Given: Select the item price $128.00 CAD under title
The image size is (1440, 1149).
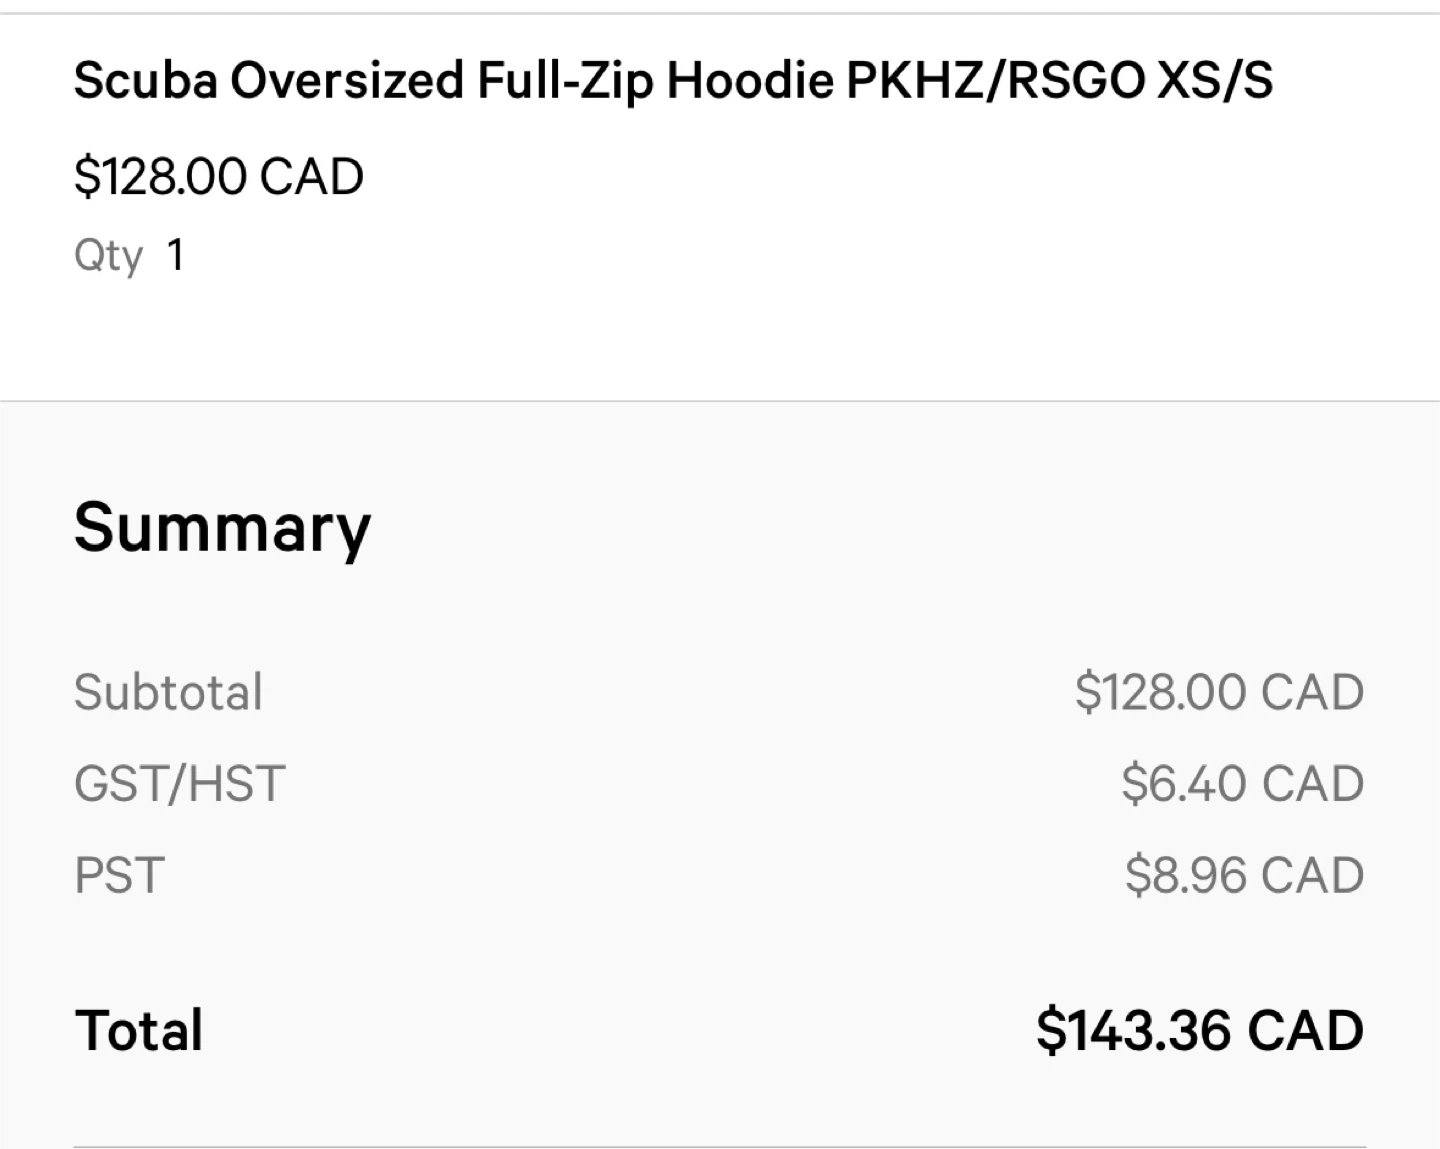Looking at the screenshot, I should pos(219,177).
